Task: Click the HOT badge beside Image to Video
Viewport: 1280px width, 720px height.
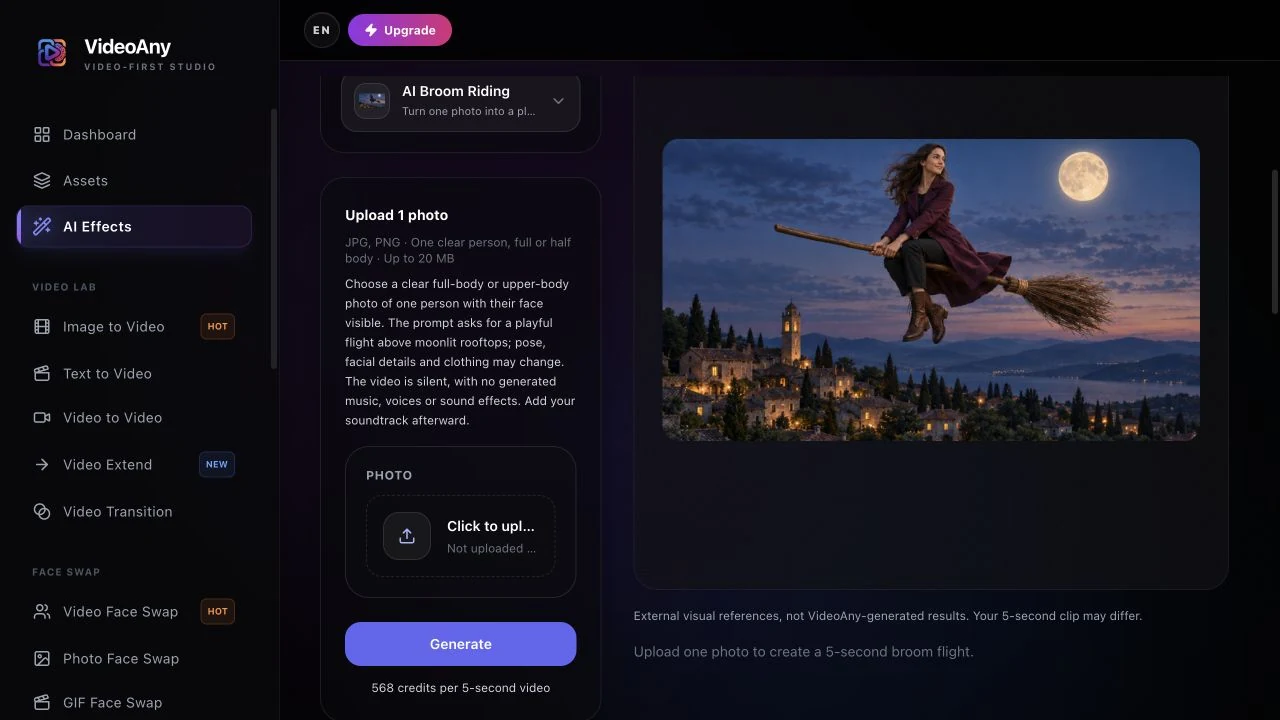Action: (x=217, y=327)
